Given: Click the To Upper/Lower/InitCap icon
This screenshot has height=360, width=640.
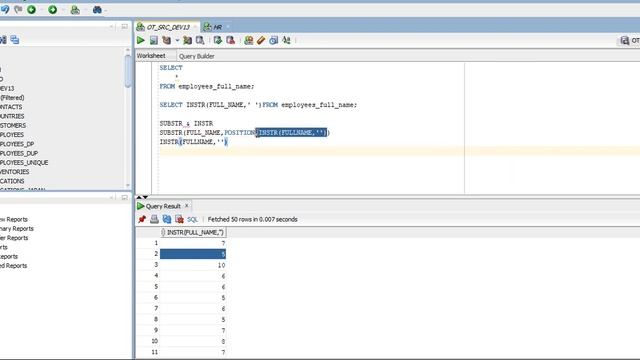Looking at the screenshot, I should pos(286,40).
